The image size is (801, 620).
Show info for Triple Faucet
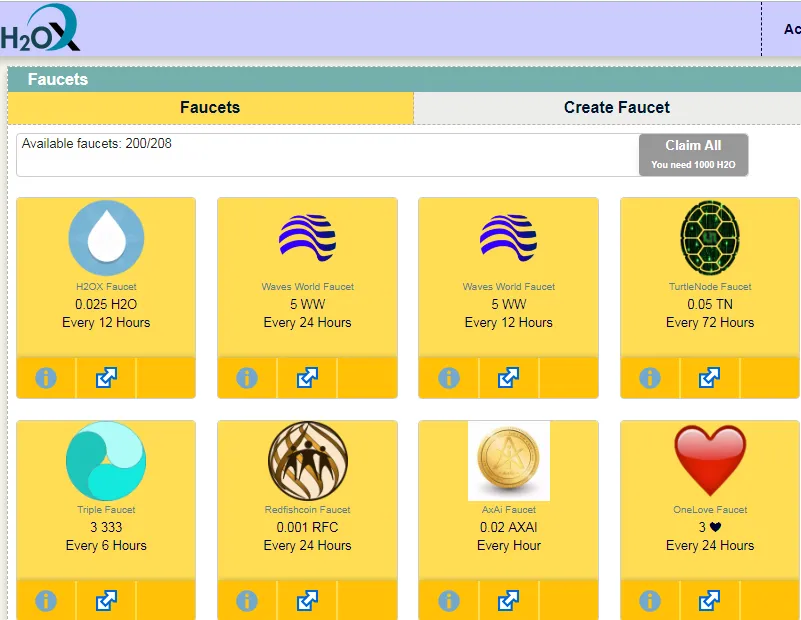click(x=46, y=601)
